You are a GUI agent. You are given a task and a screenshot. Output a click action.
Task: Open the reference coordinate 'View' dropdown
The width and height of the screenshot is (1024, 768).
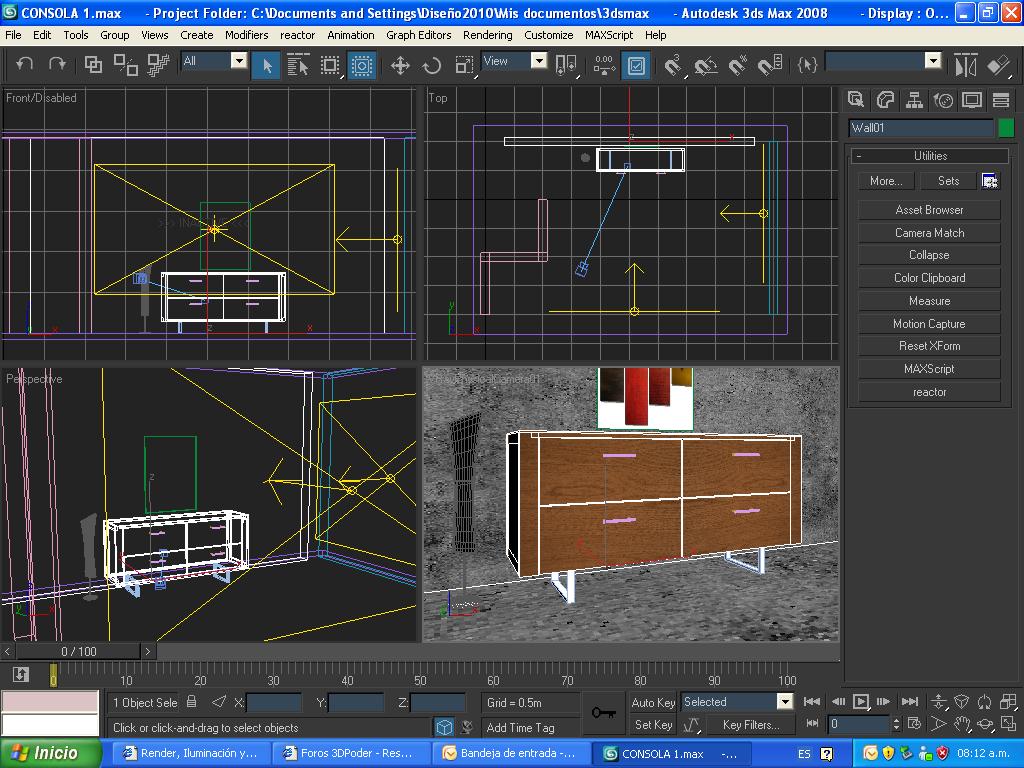[538, 61]
